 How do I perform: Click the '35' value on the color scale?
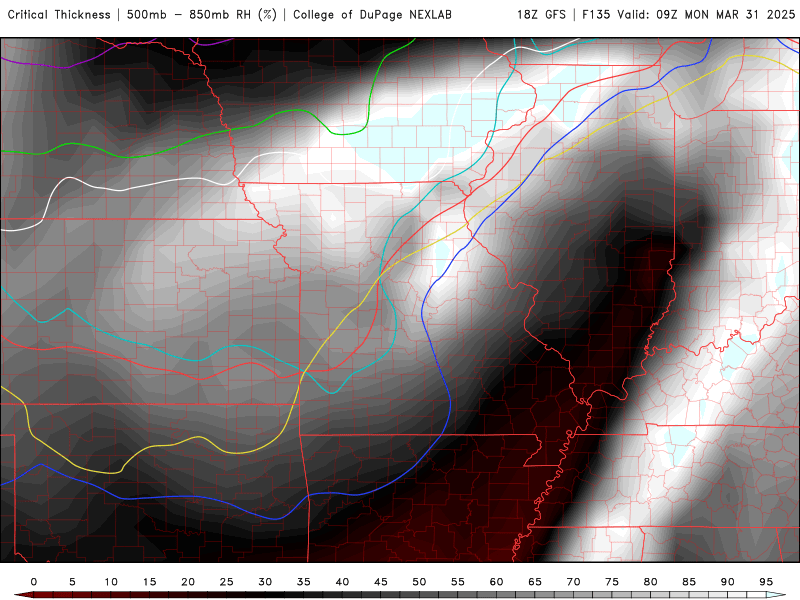(x=304, y=582)
